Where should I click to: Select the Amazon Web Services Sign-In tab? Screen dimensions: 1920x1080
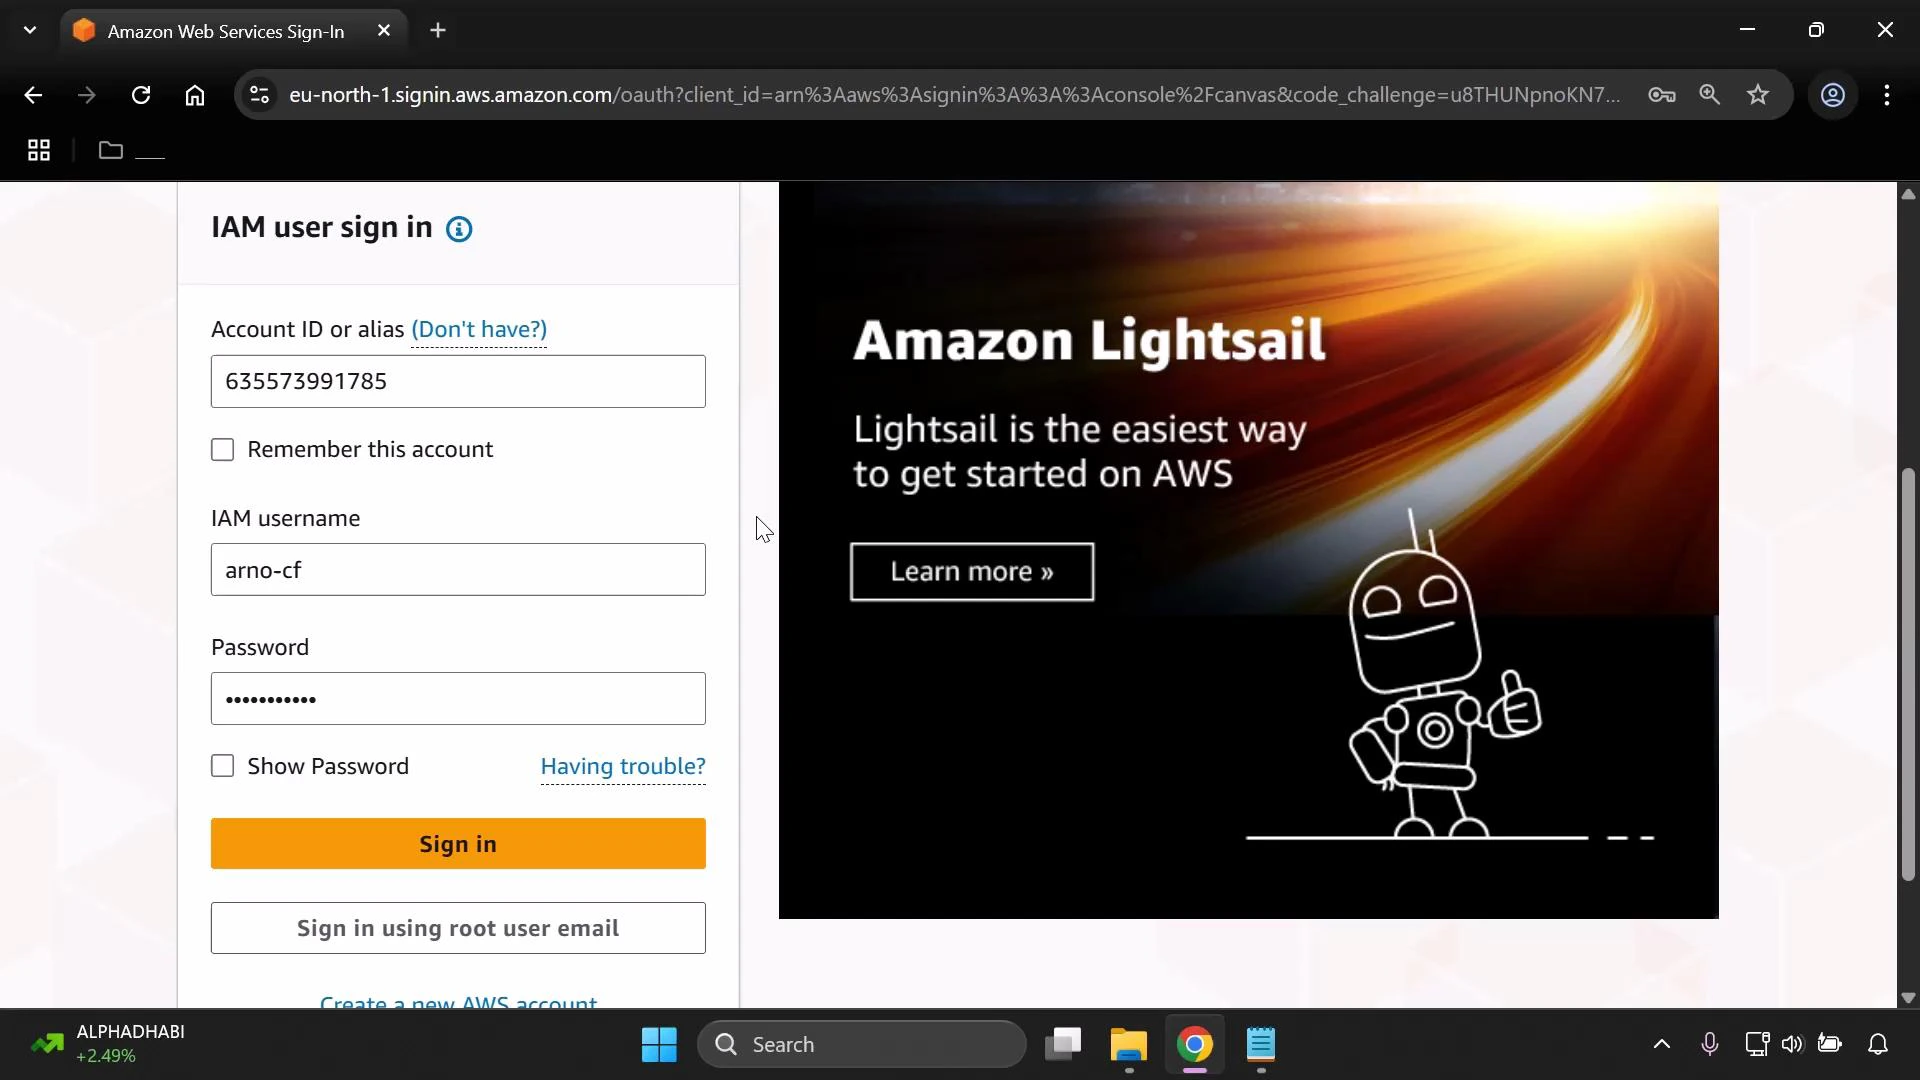pyautogui.click(x=220, y=30)
